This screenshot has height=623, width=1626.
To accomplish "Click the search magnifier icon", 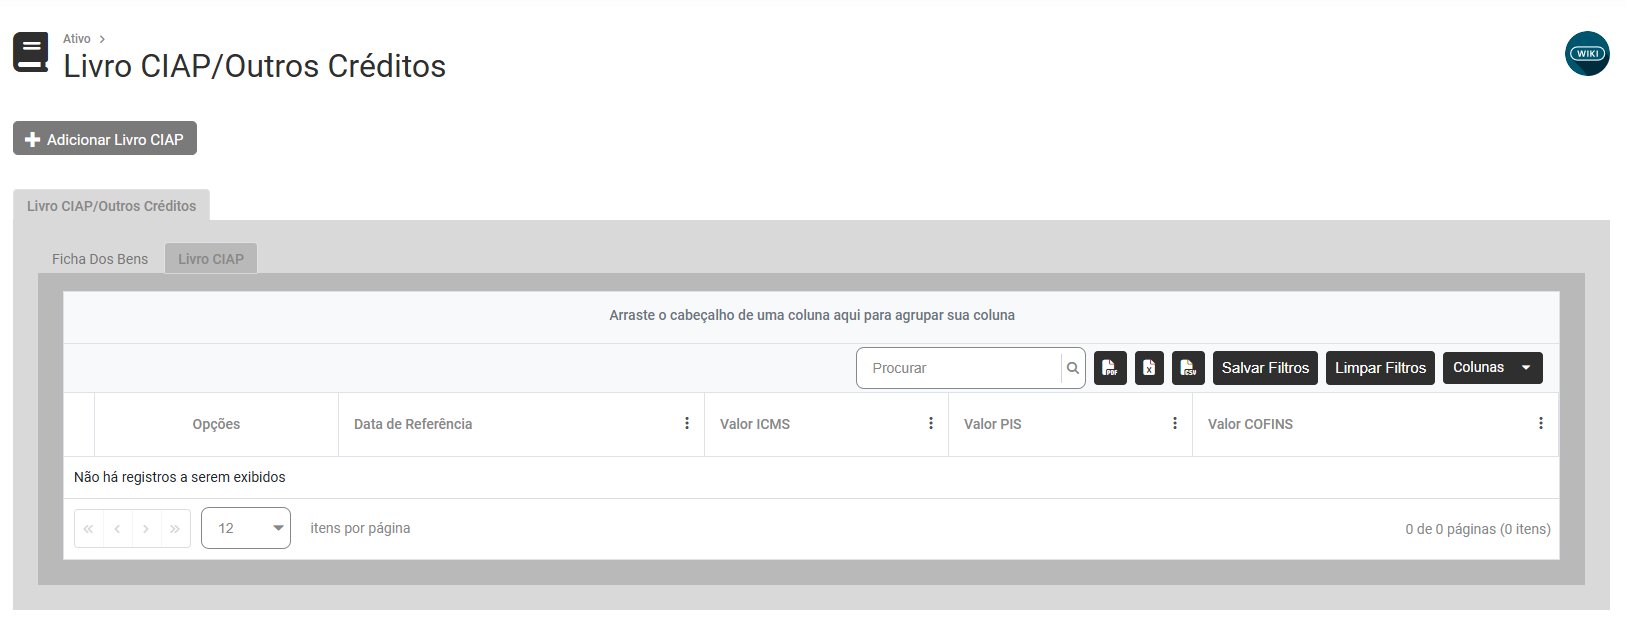I will pyautogui.click(x=1073, y=368).
